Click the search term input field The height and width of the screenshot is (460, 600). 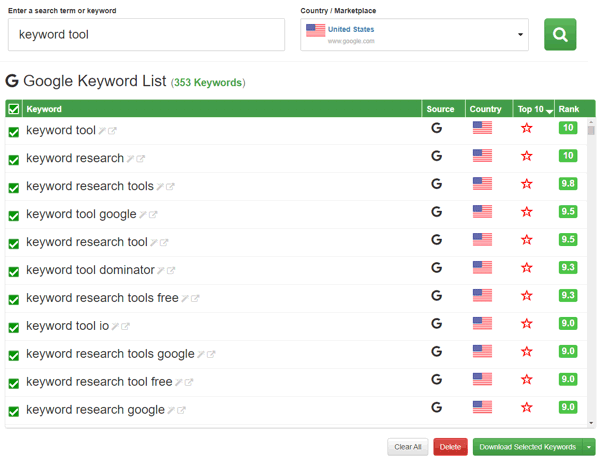point(146,34)
